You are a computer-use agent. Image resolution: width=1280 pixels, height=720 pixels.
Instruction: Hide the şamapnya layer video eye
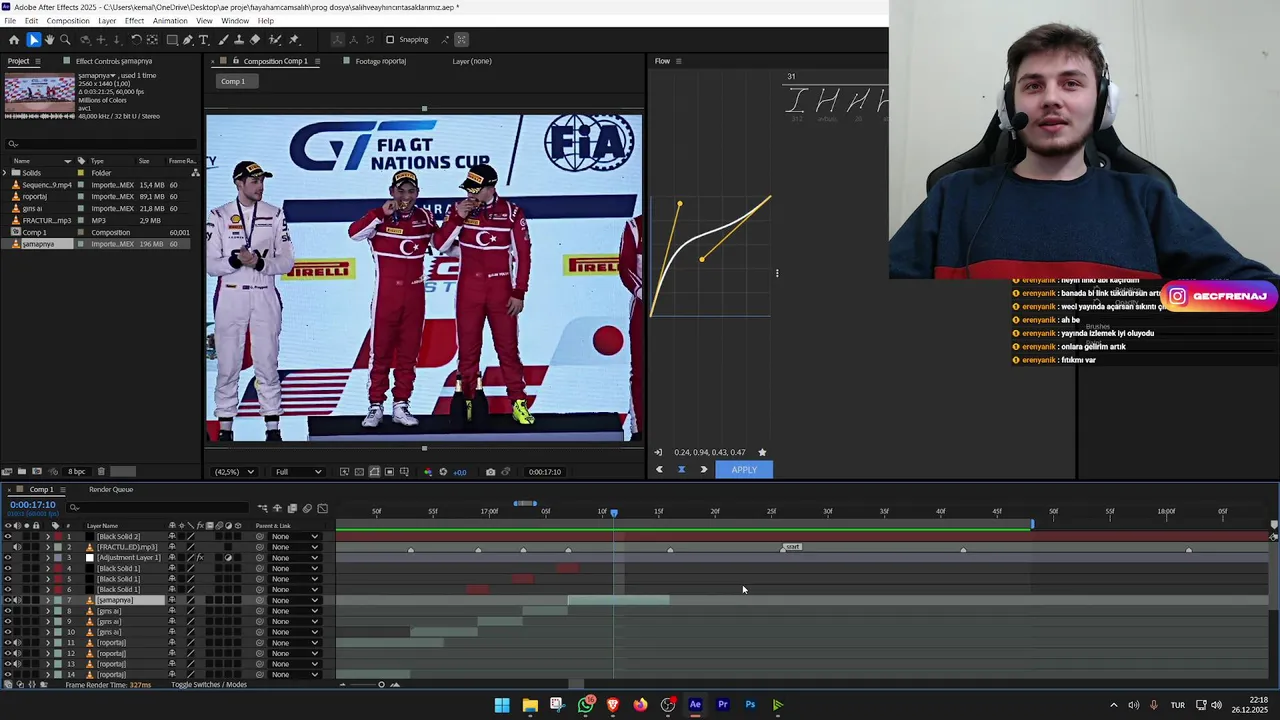tap(8, 600)
